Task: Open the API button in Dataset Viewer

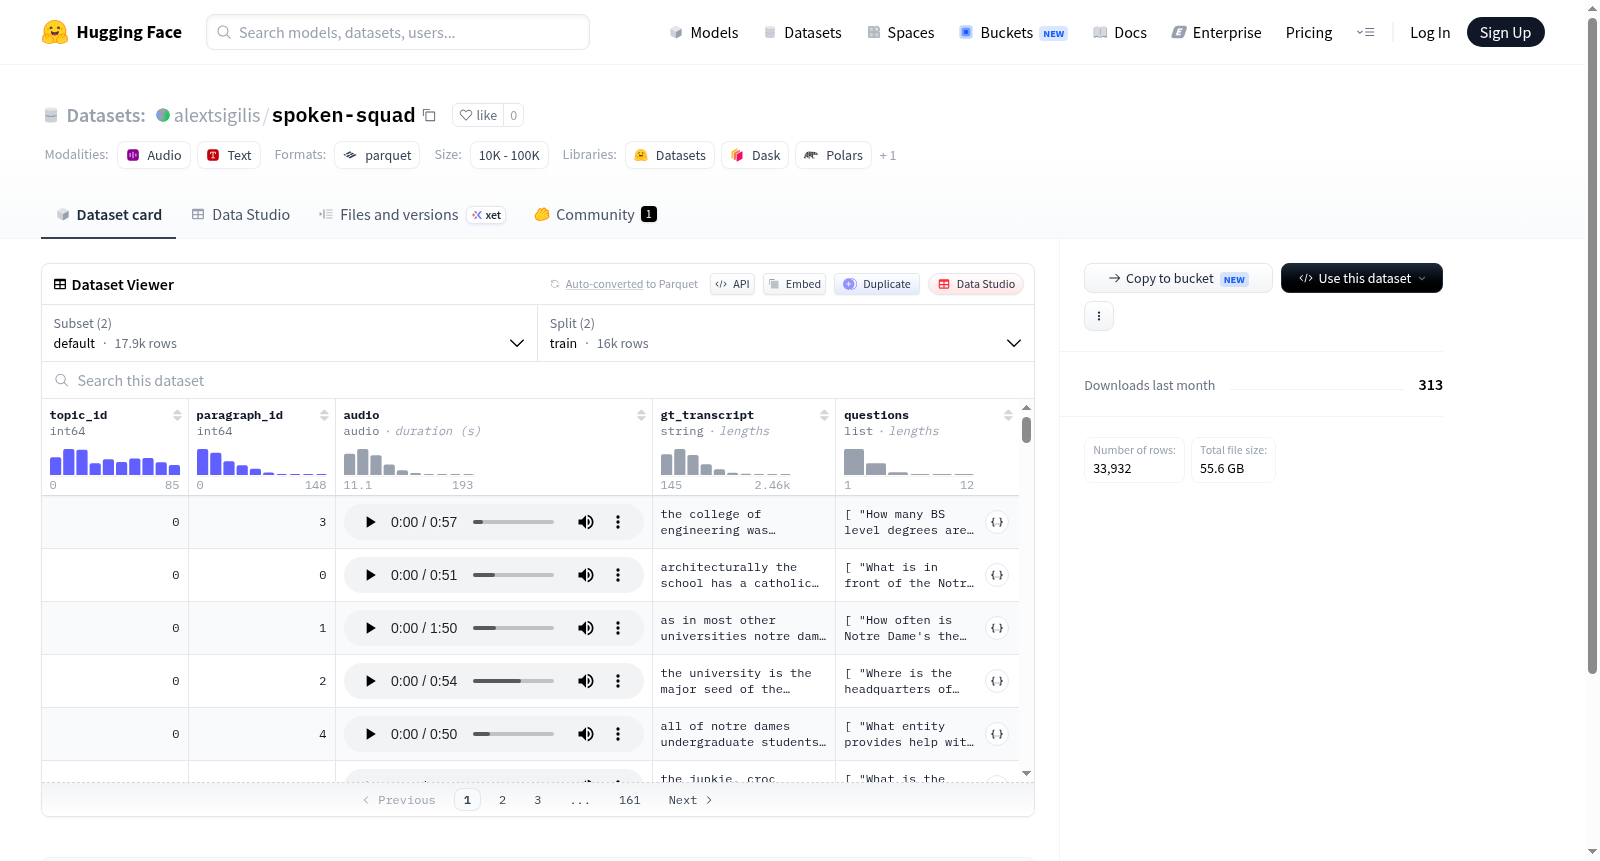Action: (733, 284)
